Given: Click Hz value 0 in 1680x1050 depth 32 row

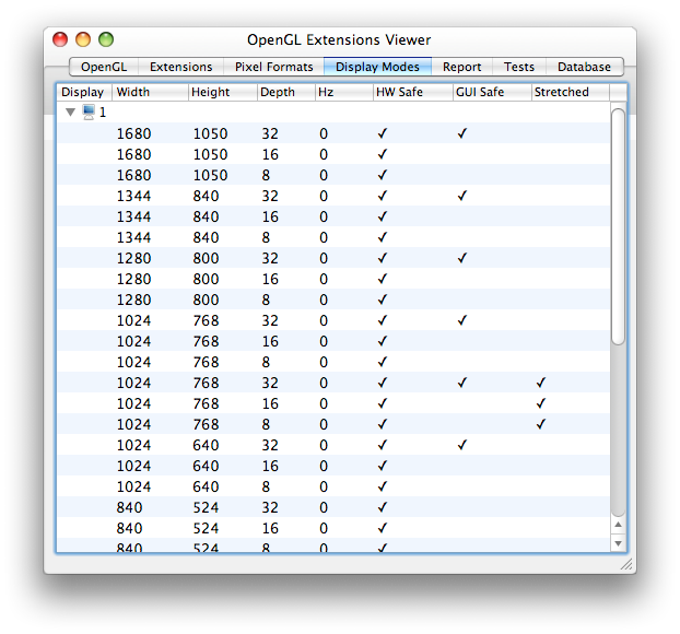Looking at the screenshot, I should [324, 134].
